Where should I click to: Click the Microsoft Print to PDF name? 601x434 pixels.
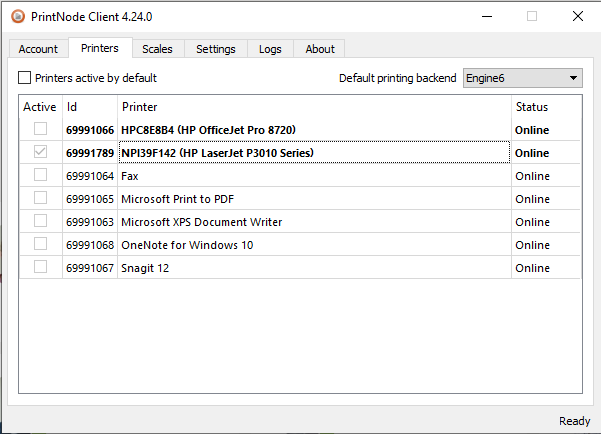[x=177, y=199]
